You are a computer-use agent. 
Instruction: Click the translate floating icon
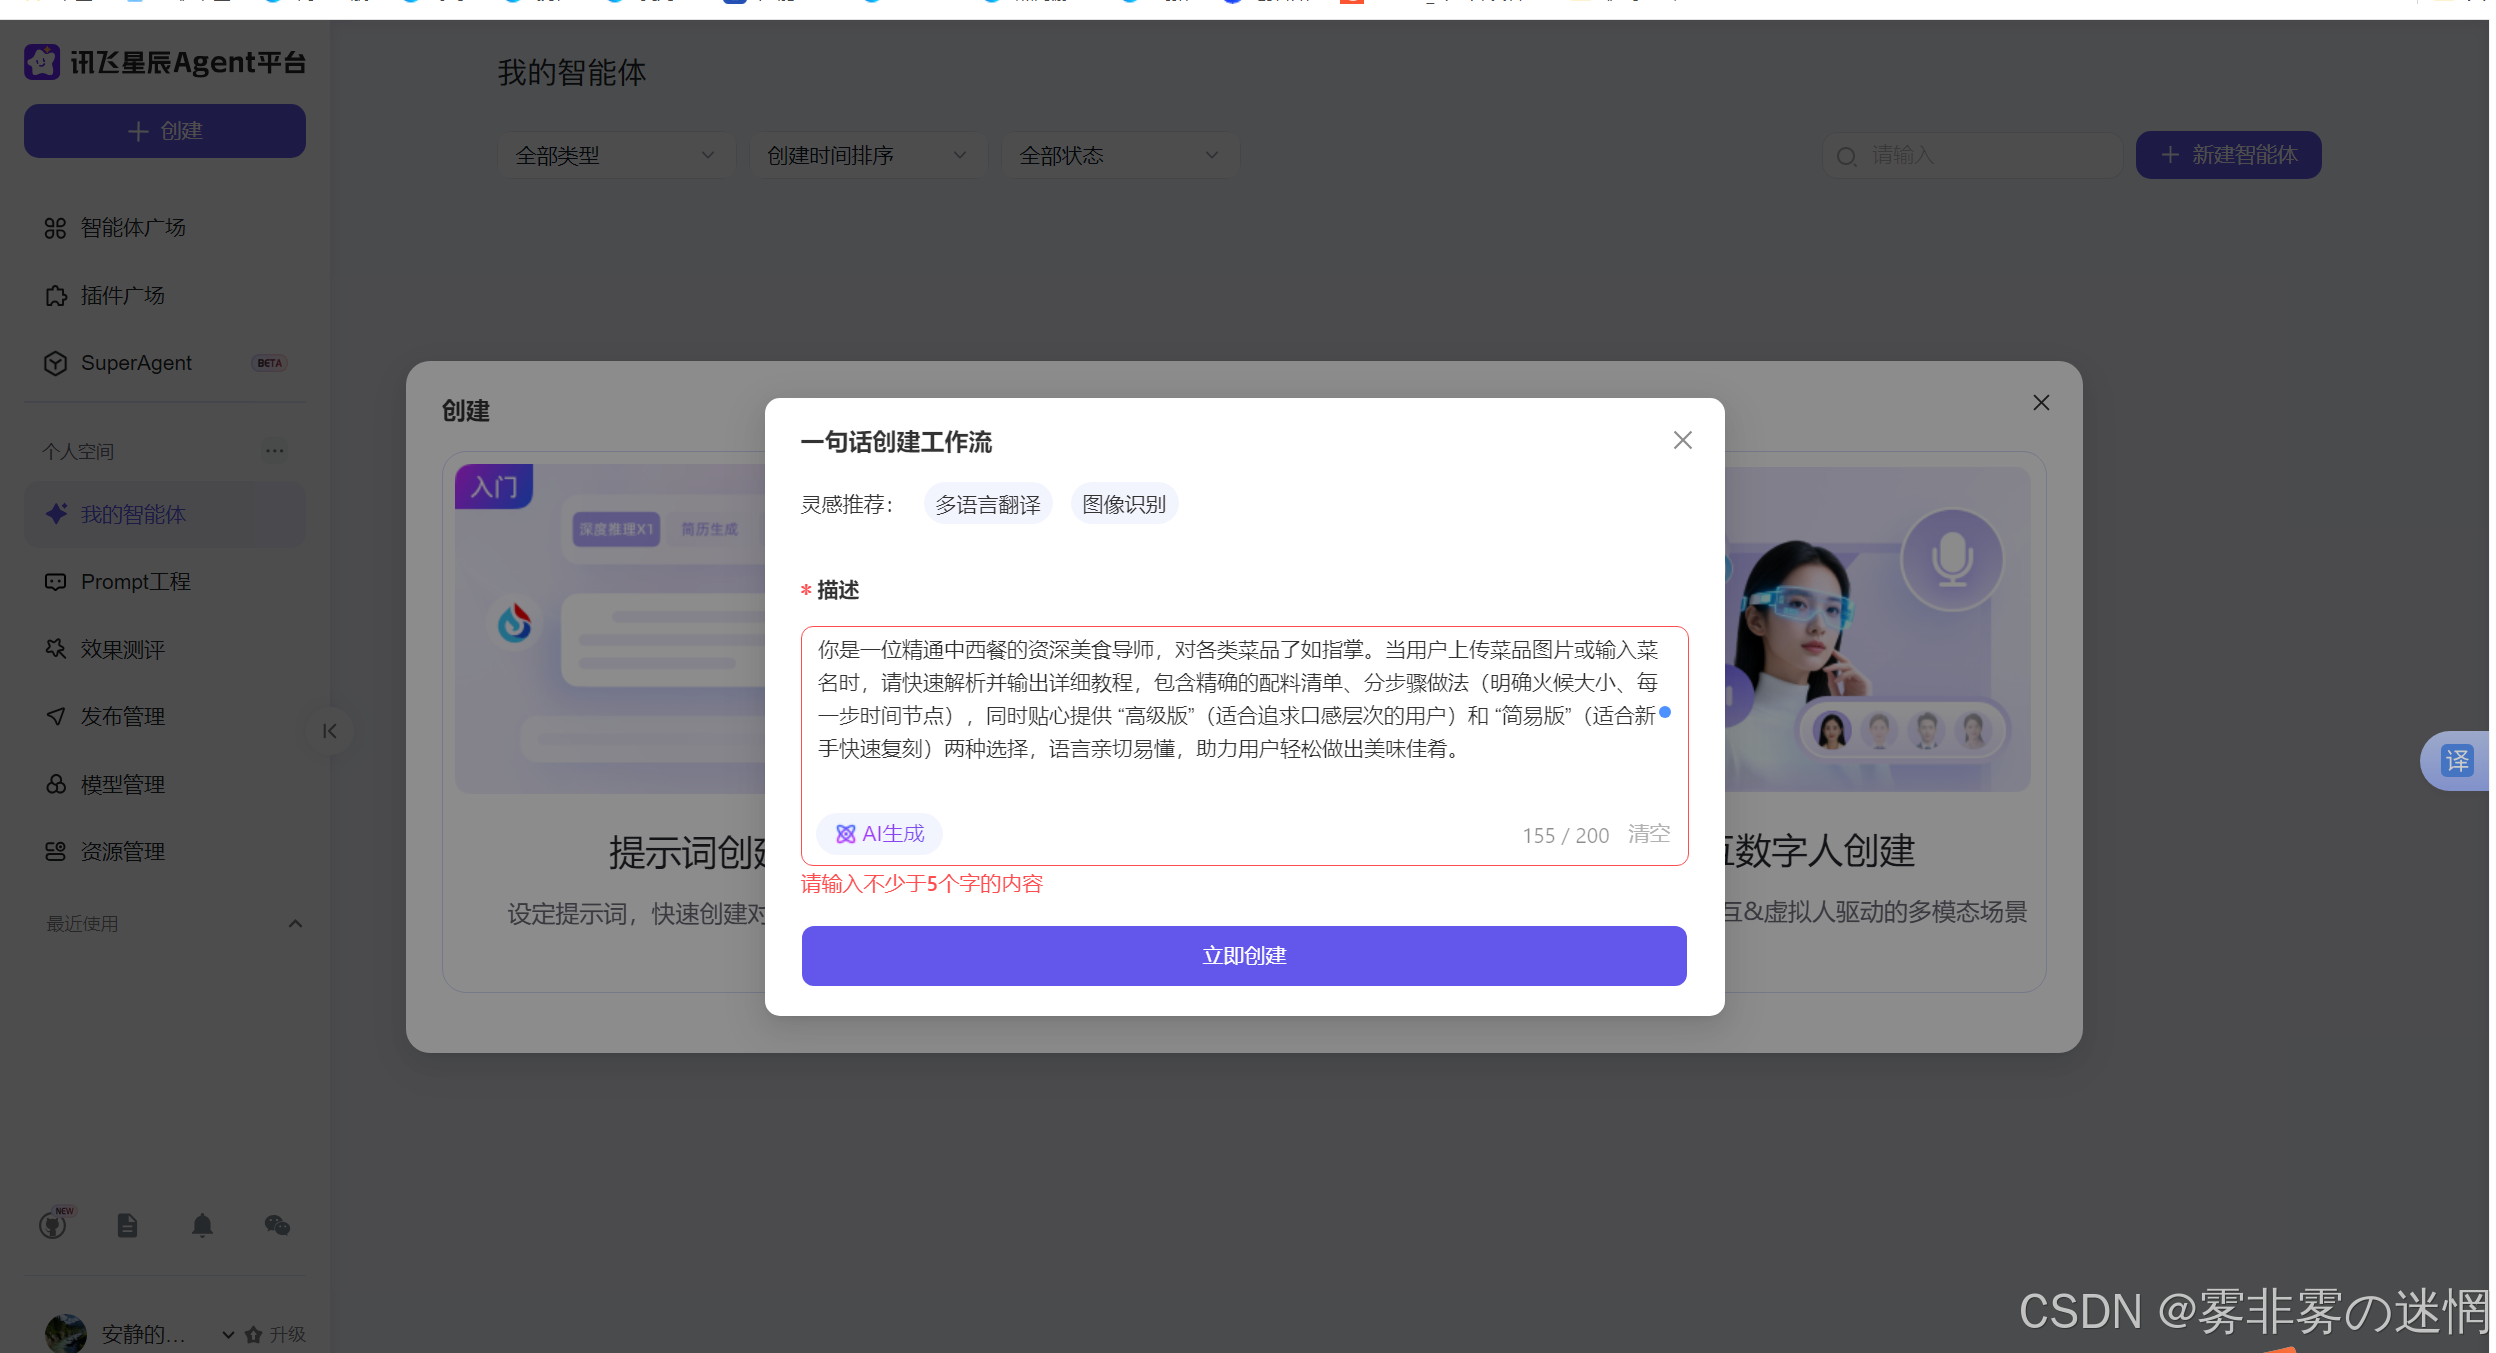pyautogui.click(x=2457, y=761)
